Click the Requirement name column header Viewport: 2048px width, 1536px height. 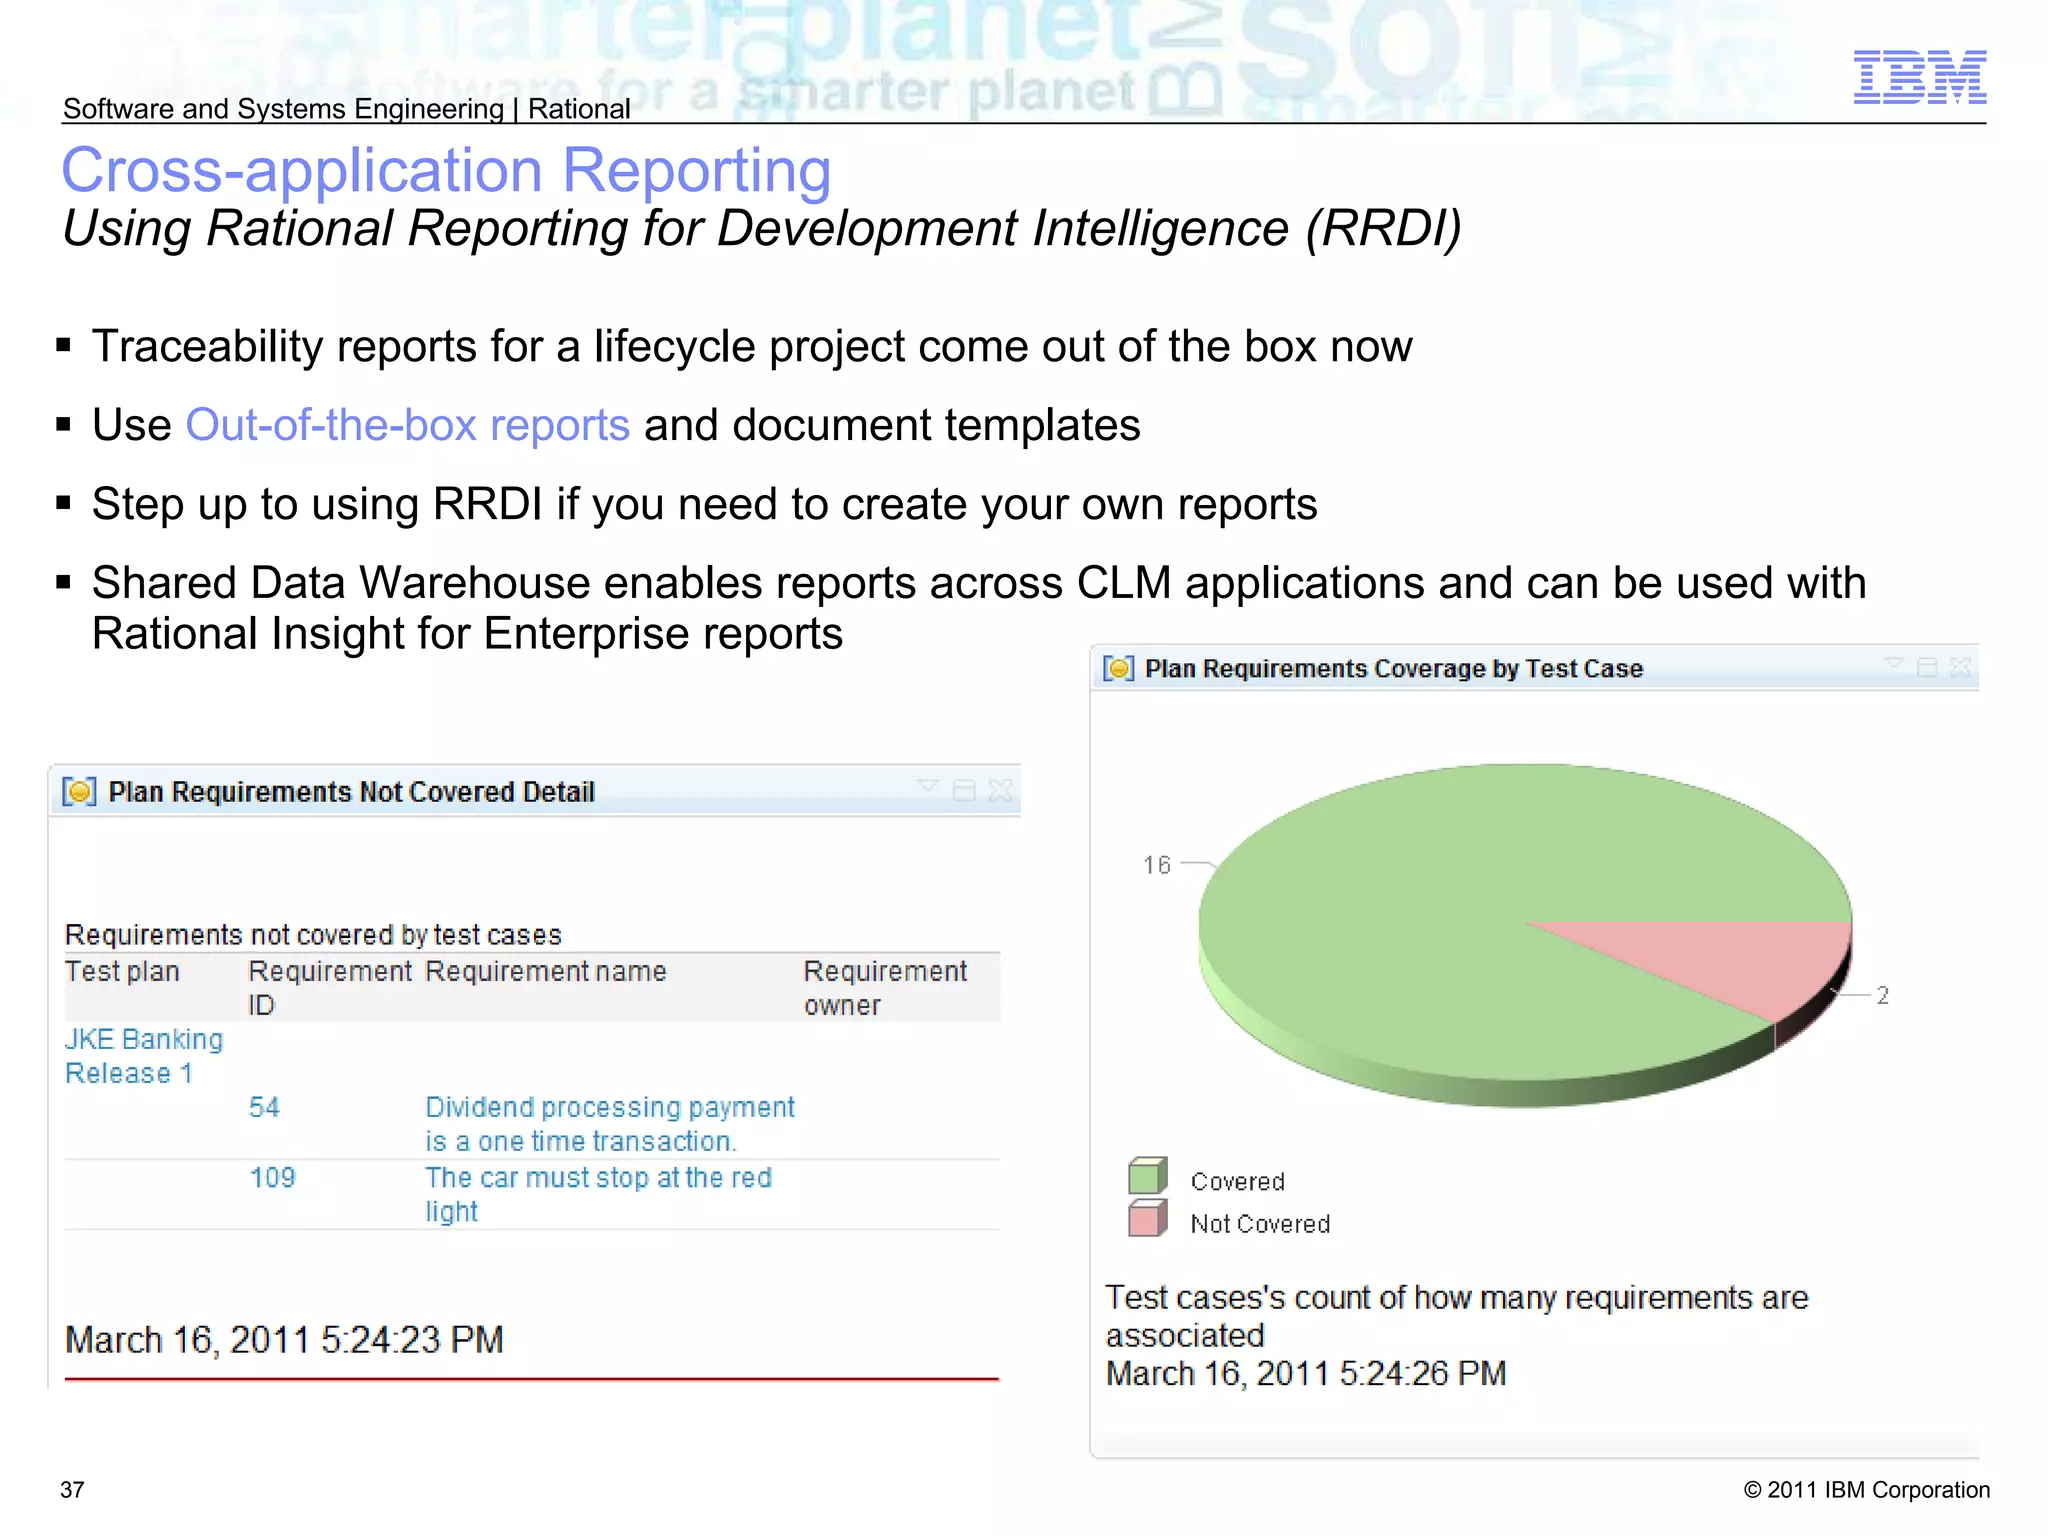(545, 971)
